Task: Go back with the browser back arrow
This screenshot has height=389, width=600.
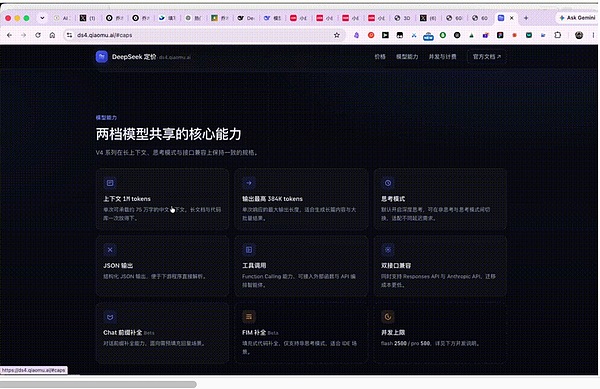Action: pyautogui.click(x=10, y=35)
